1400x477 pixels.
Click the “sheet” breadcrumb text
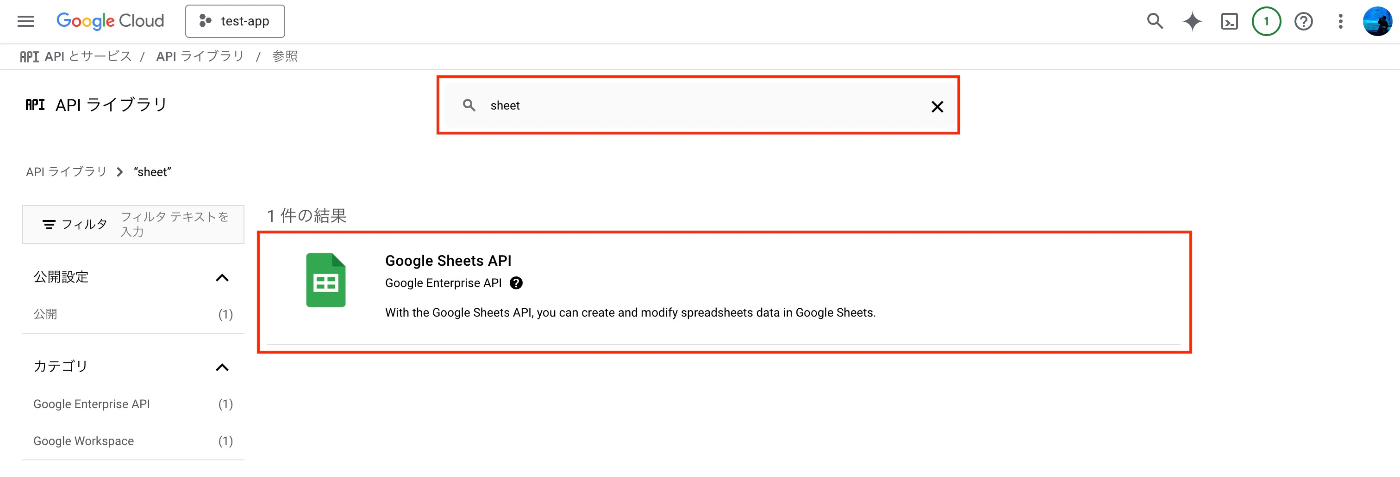153,172
